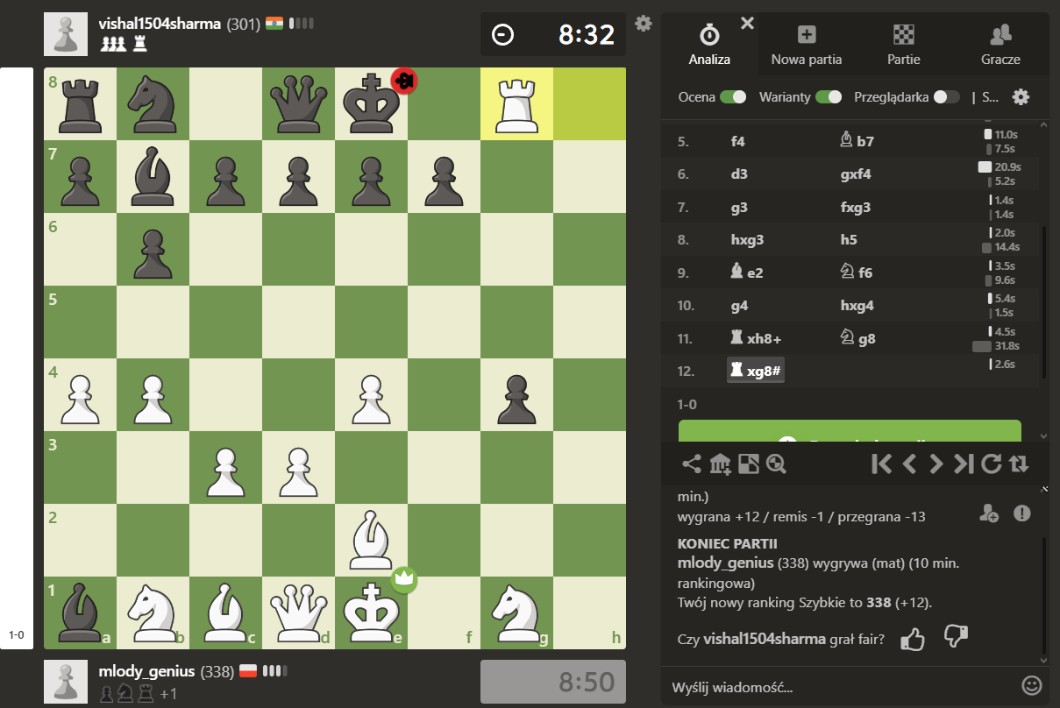Click the share game icon
The image size is (1060, 708).
691,464
